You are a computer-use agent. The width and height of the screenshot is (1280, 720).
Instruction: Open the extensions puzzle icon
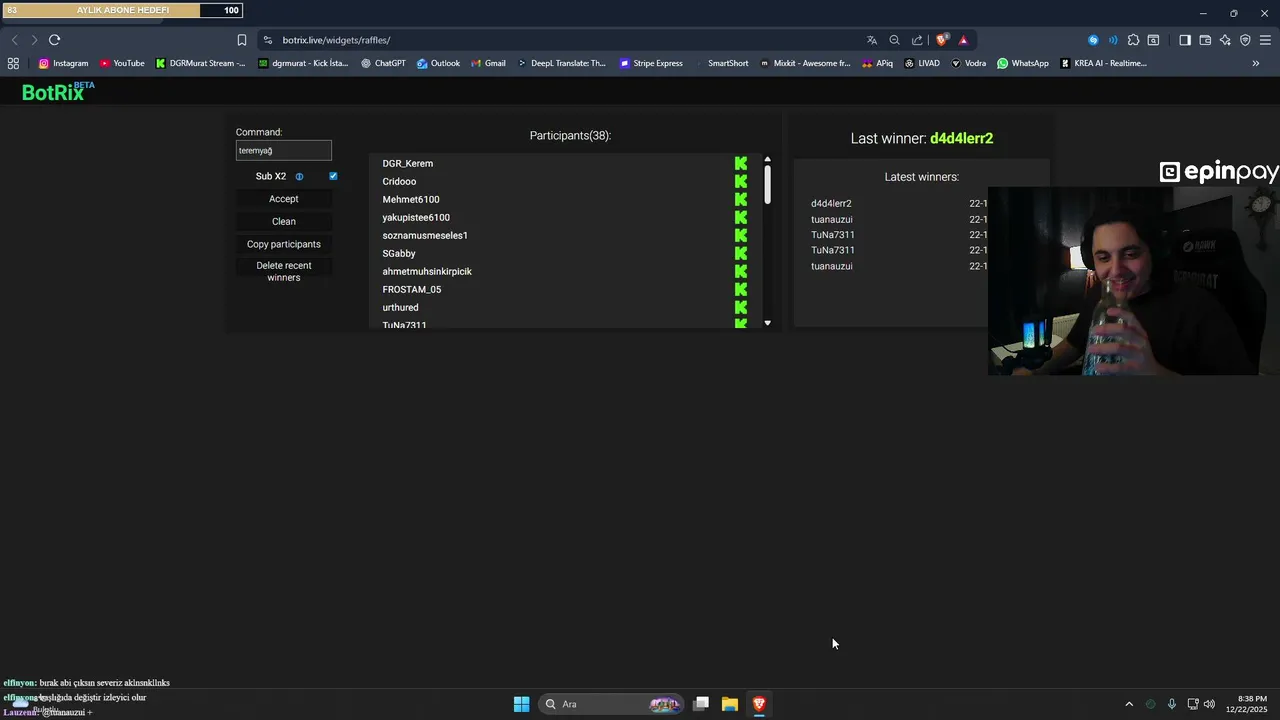click(1133, 40)
